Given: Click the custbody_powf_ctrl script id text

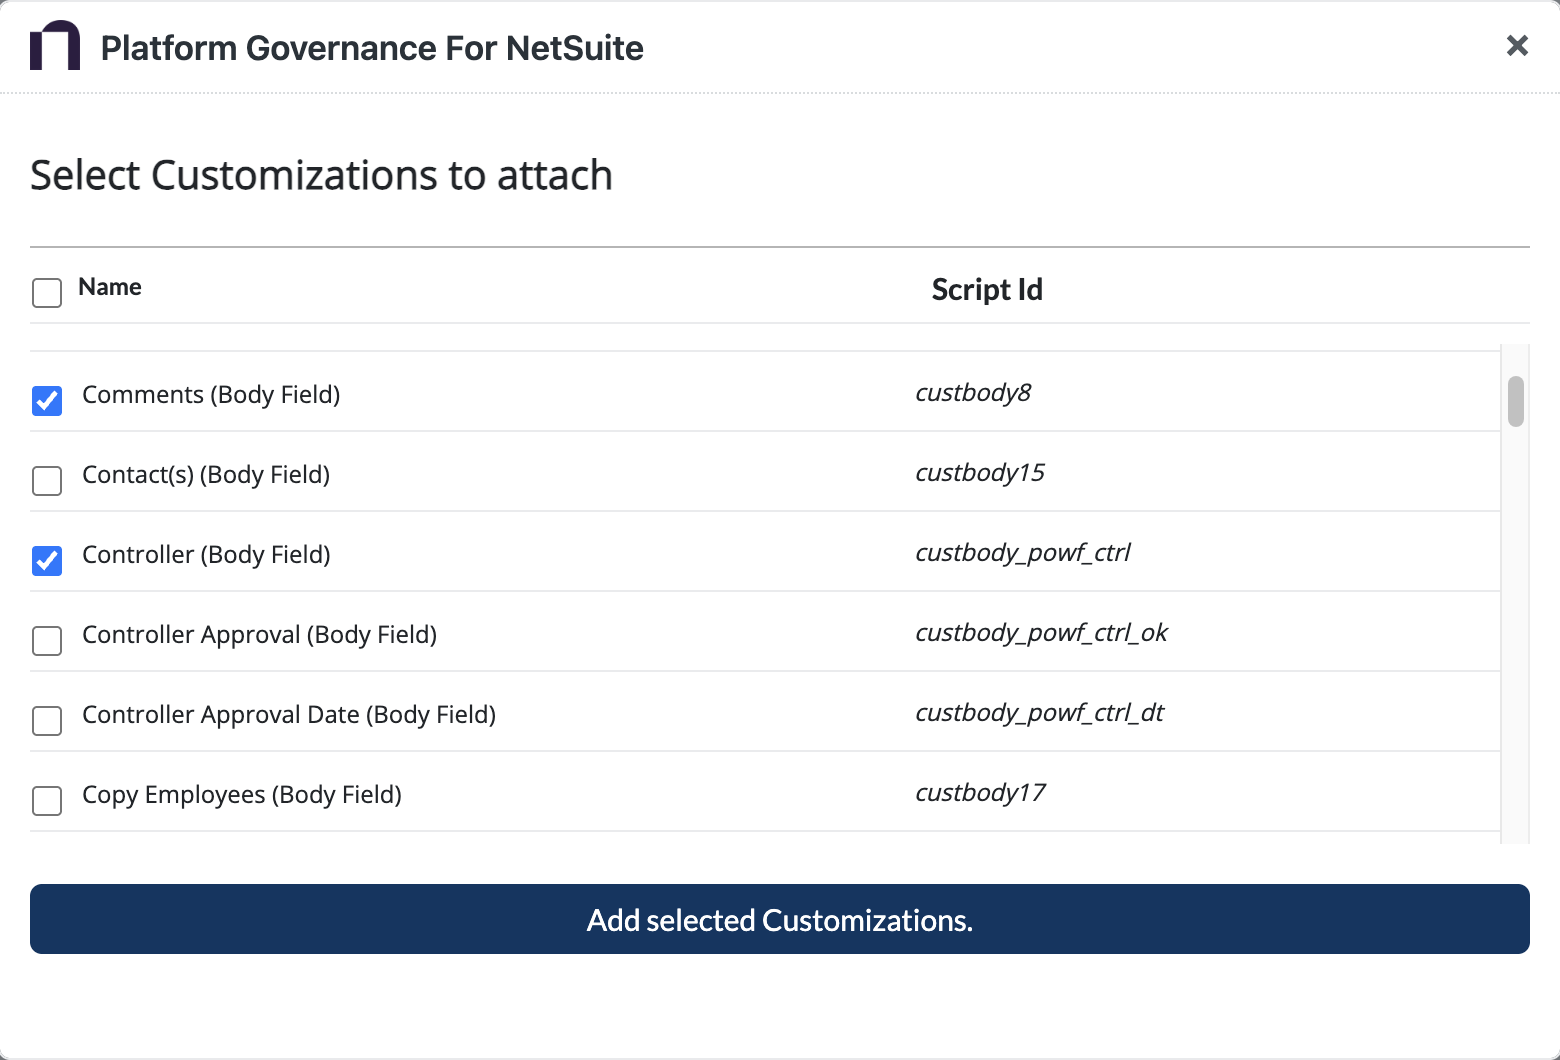Looking at the screenshot, I should coord(1022,553).
